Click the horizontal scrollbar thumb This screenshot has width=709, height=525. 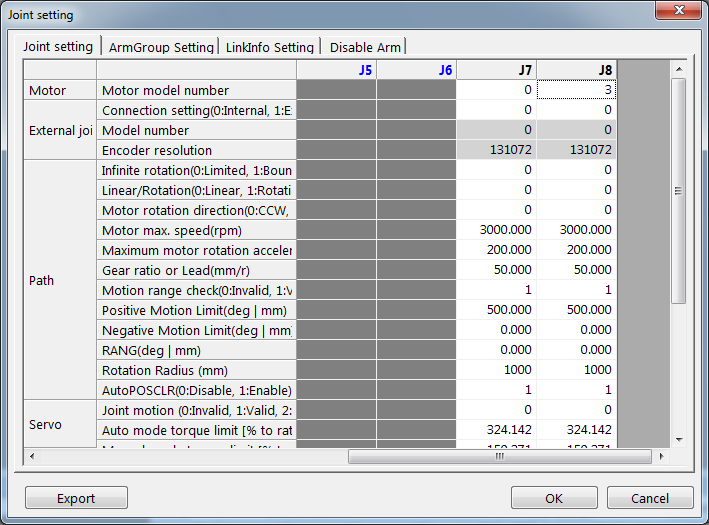coord(499,456)
